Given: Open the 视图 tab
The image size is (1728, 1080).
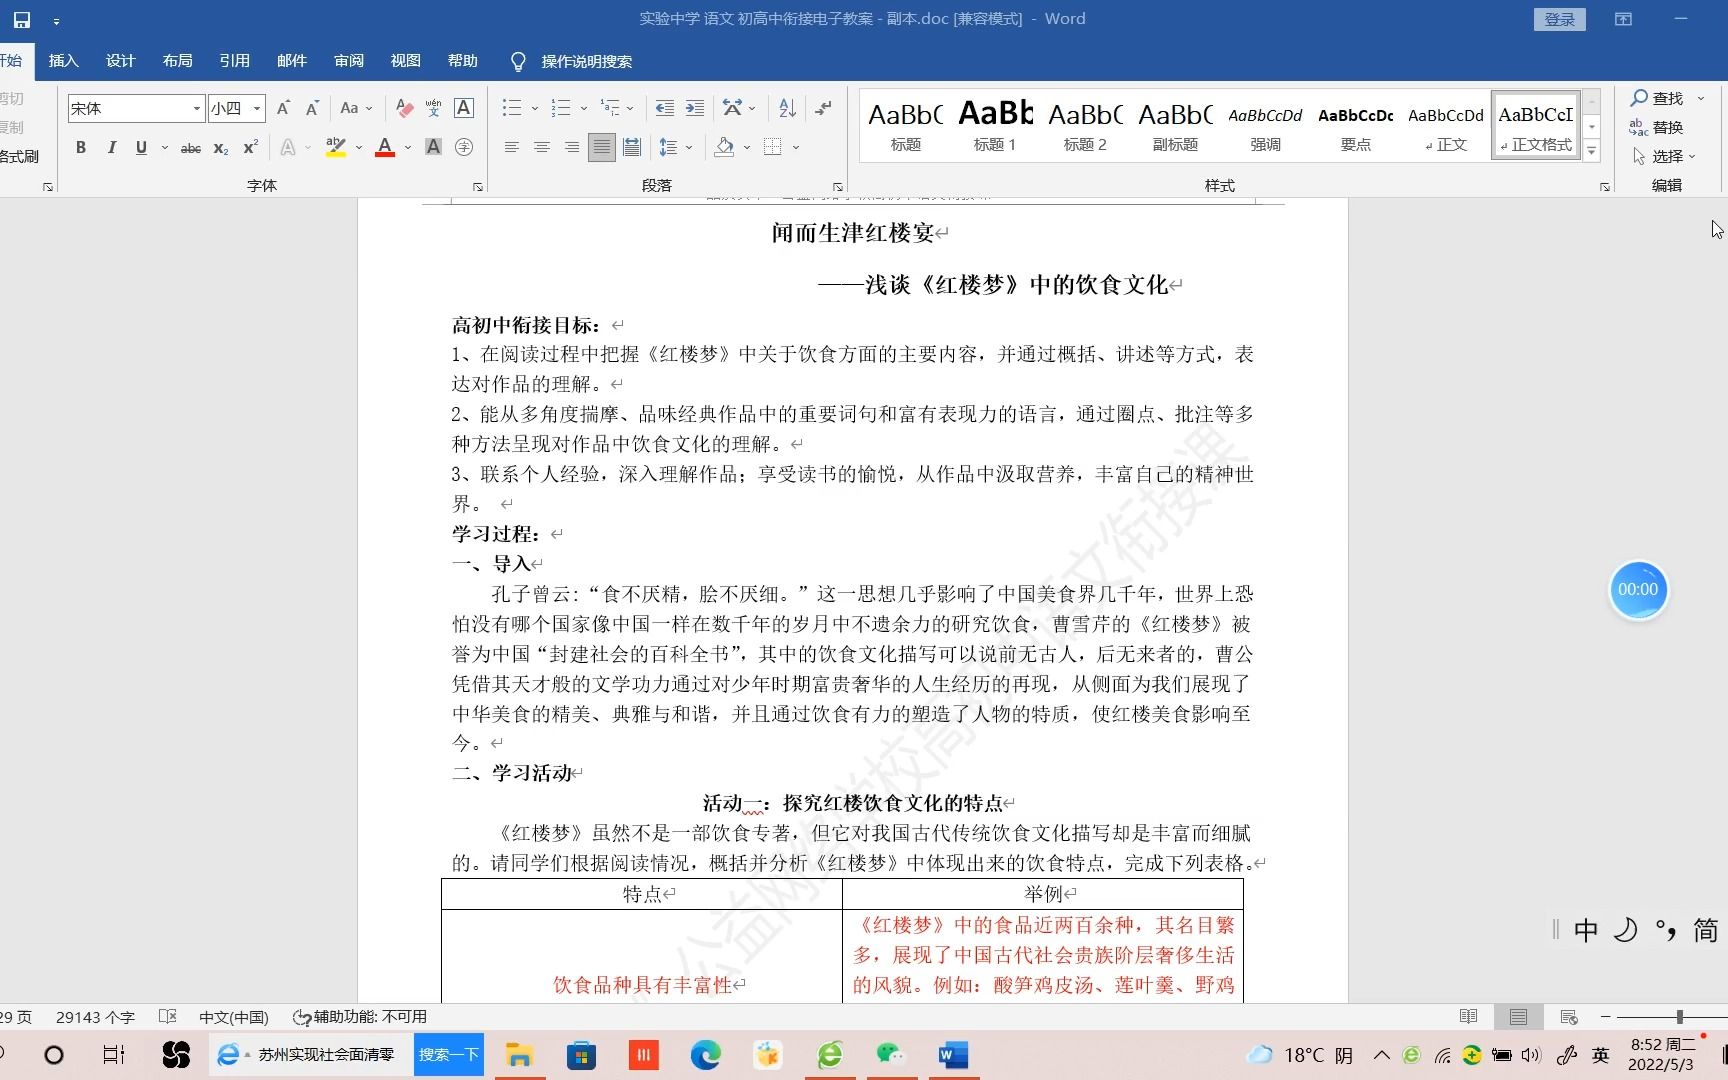Looking at the screenshot, I should [x=405, y=61].
